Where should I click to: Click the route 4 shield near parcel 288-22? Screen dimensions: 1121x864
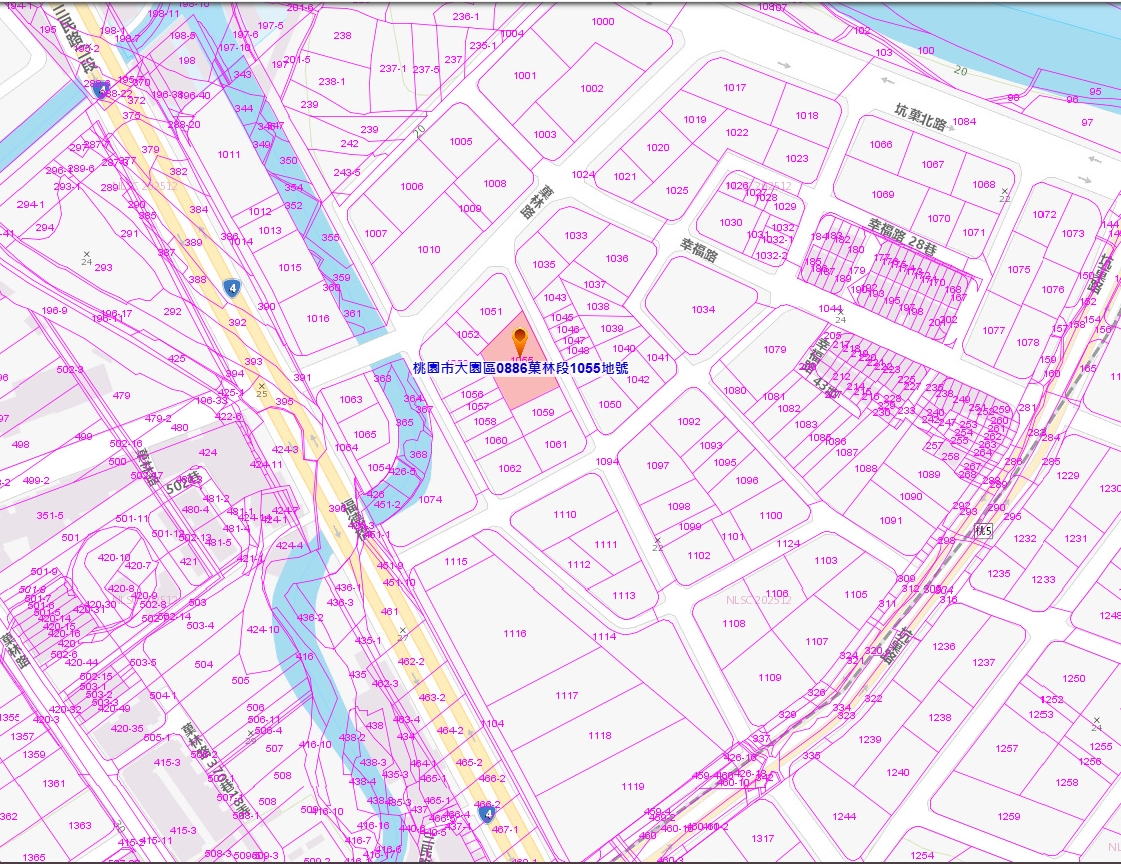coord(103,90)
